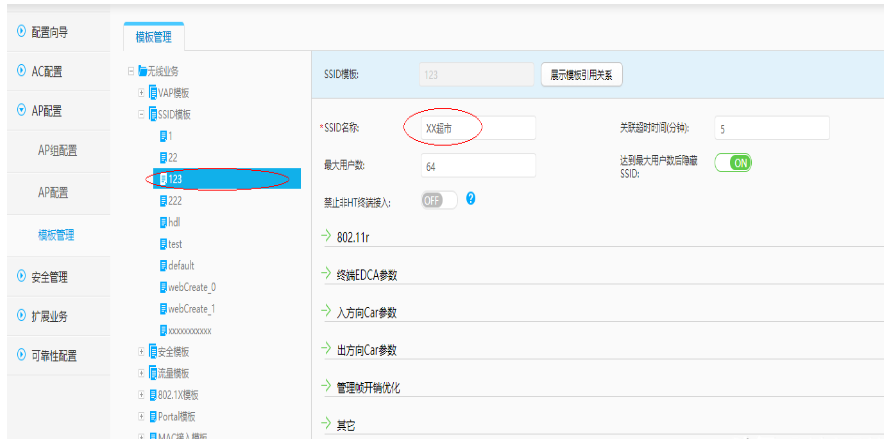Open 配置向导 in the sidebar
Image resolution: width=884 pixels, height=439 pixels.
59,32
